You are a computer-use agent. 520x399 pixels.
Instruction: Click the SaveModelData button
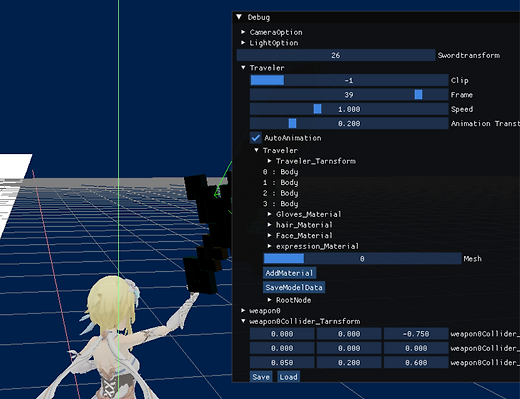[294, 287]
